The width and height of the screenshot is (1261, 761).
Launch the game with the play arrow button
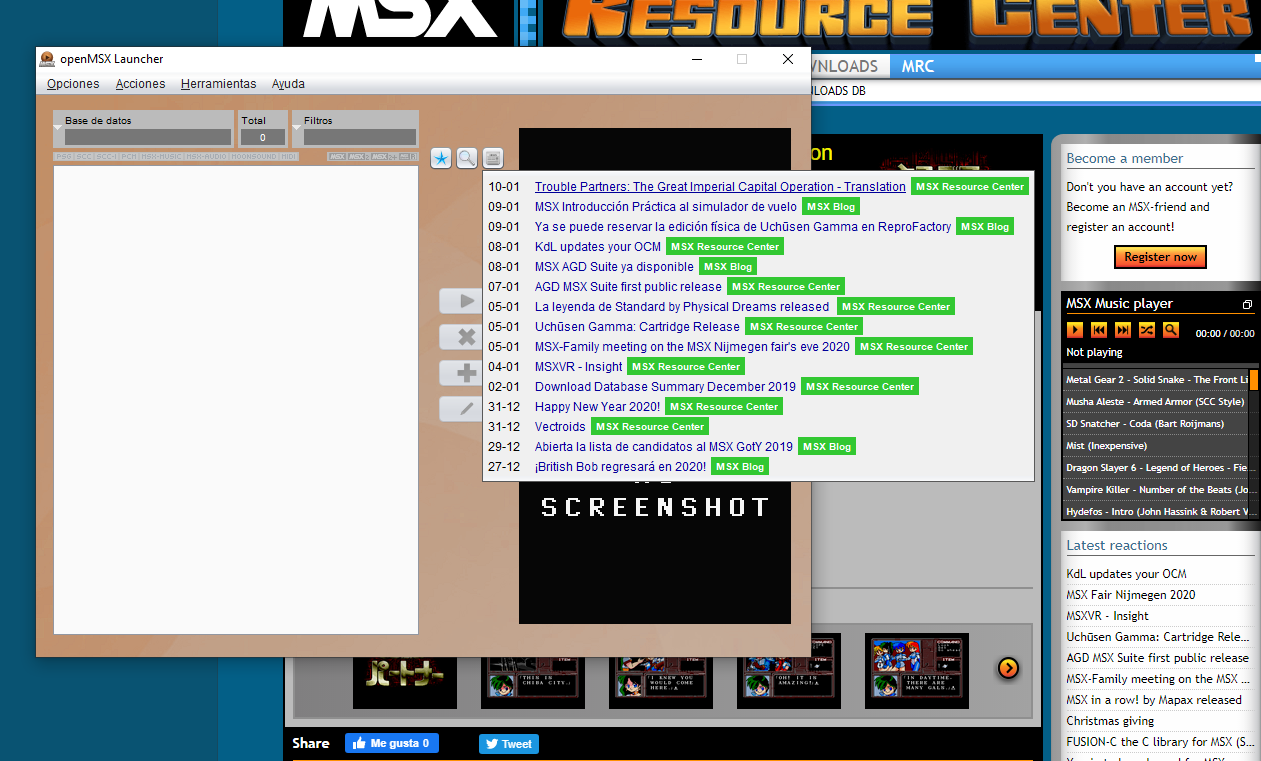click(463, 301)
